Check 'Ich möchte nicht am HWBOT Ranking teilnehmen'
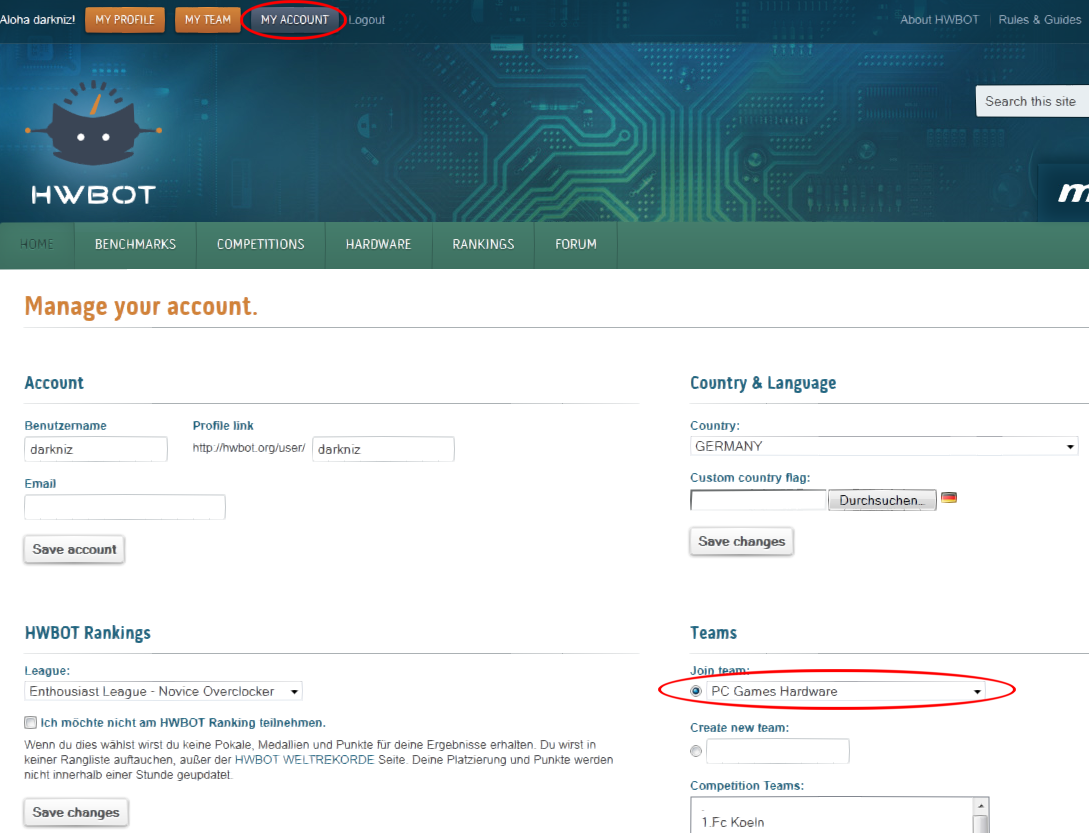This screenshot has width=1089, height=833. 31,723
